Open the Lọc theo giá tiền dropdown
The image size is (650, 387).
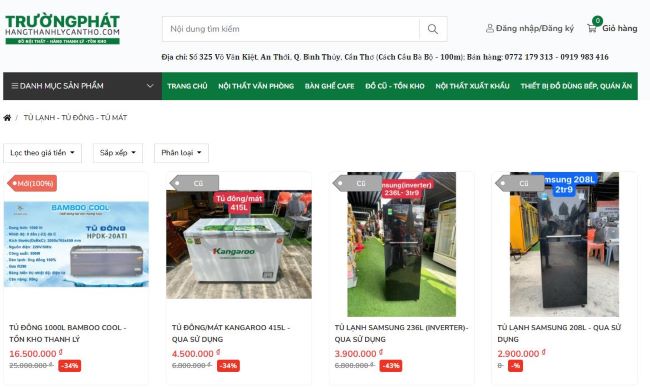[x=42, y=153]
